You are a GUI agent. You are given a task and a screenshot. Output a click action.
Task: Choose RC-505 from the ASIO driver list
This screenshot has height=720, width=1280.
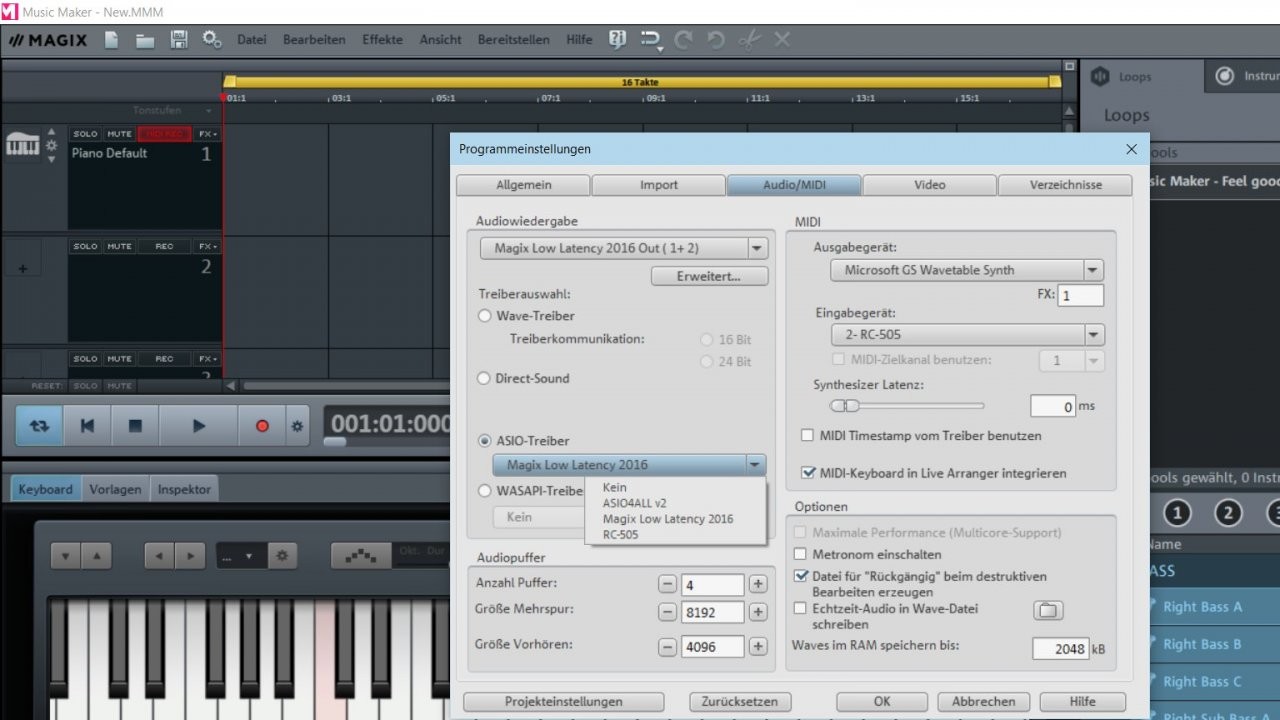tap(620, 535)
